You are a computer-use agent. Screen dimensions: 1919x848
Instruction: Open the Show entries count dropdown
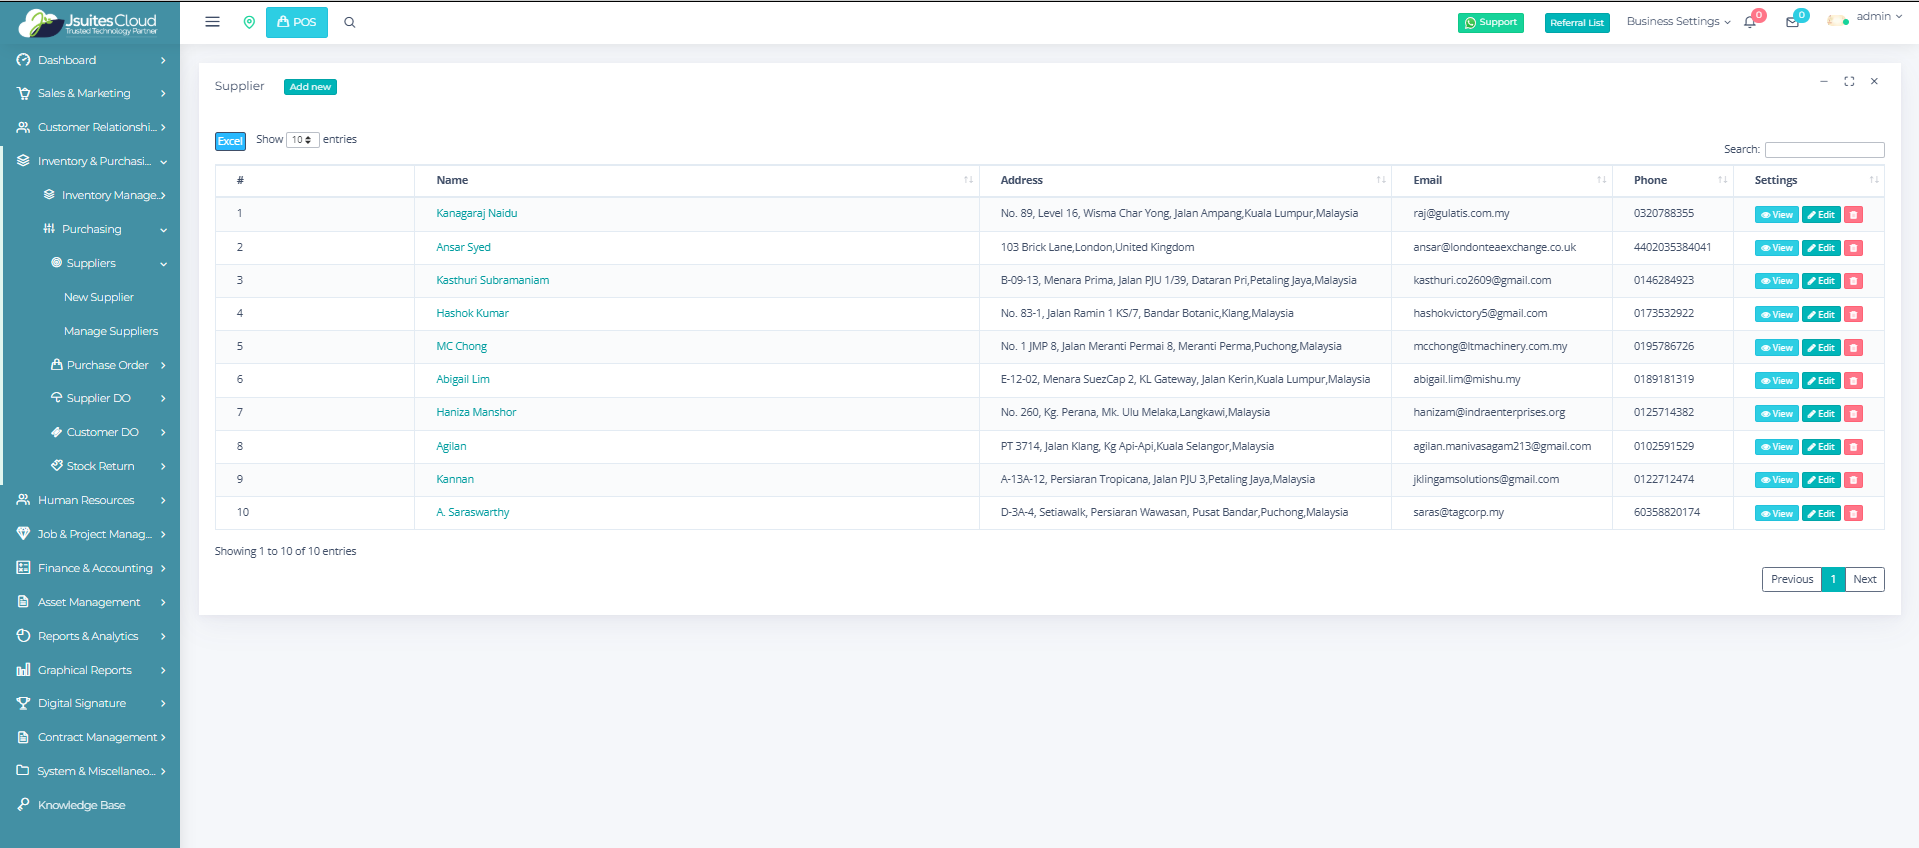[302, 140]
